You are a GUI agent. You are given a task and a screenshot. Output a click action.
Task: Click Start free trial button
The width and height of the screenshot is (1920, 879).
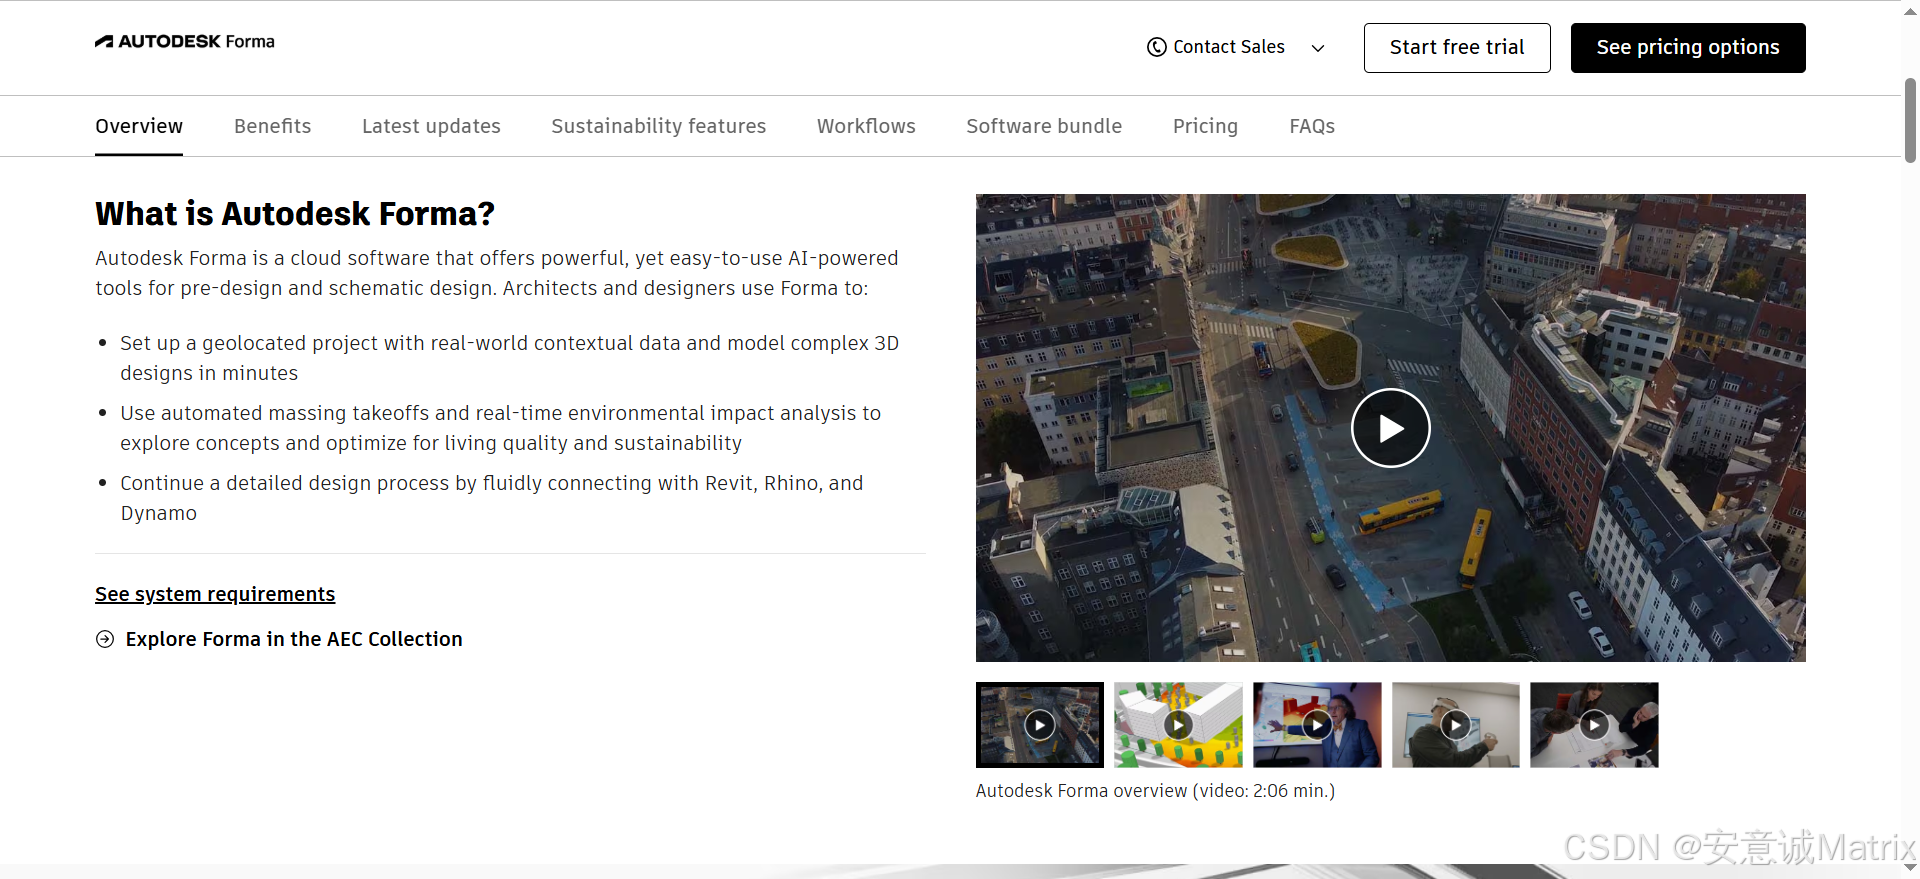1457,48
